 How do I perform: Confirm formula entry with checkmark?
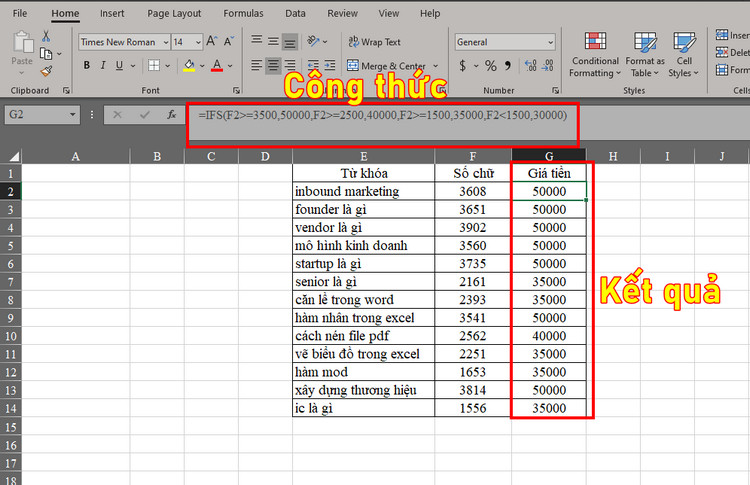(144, 115)
